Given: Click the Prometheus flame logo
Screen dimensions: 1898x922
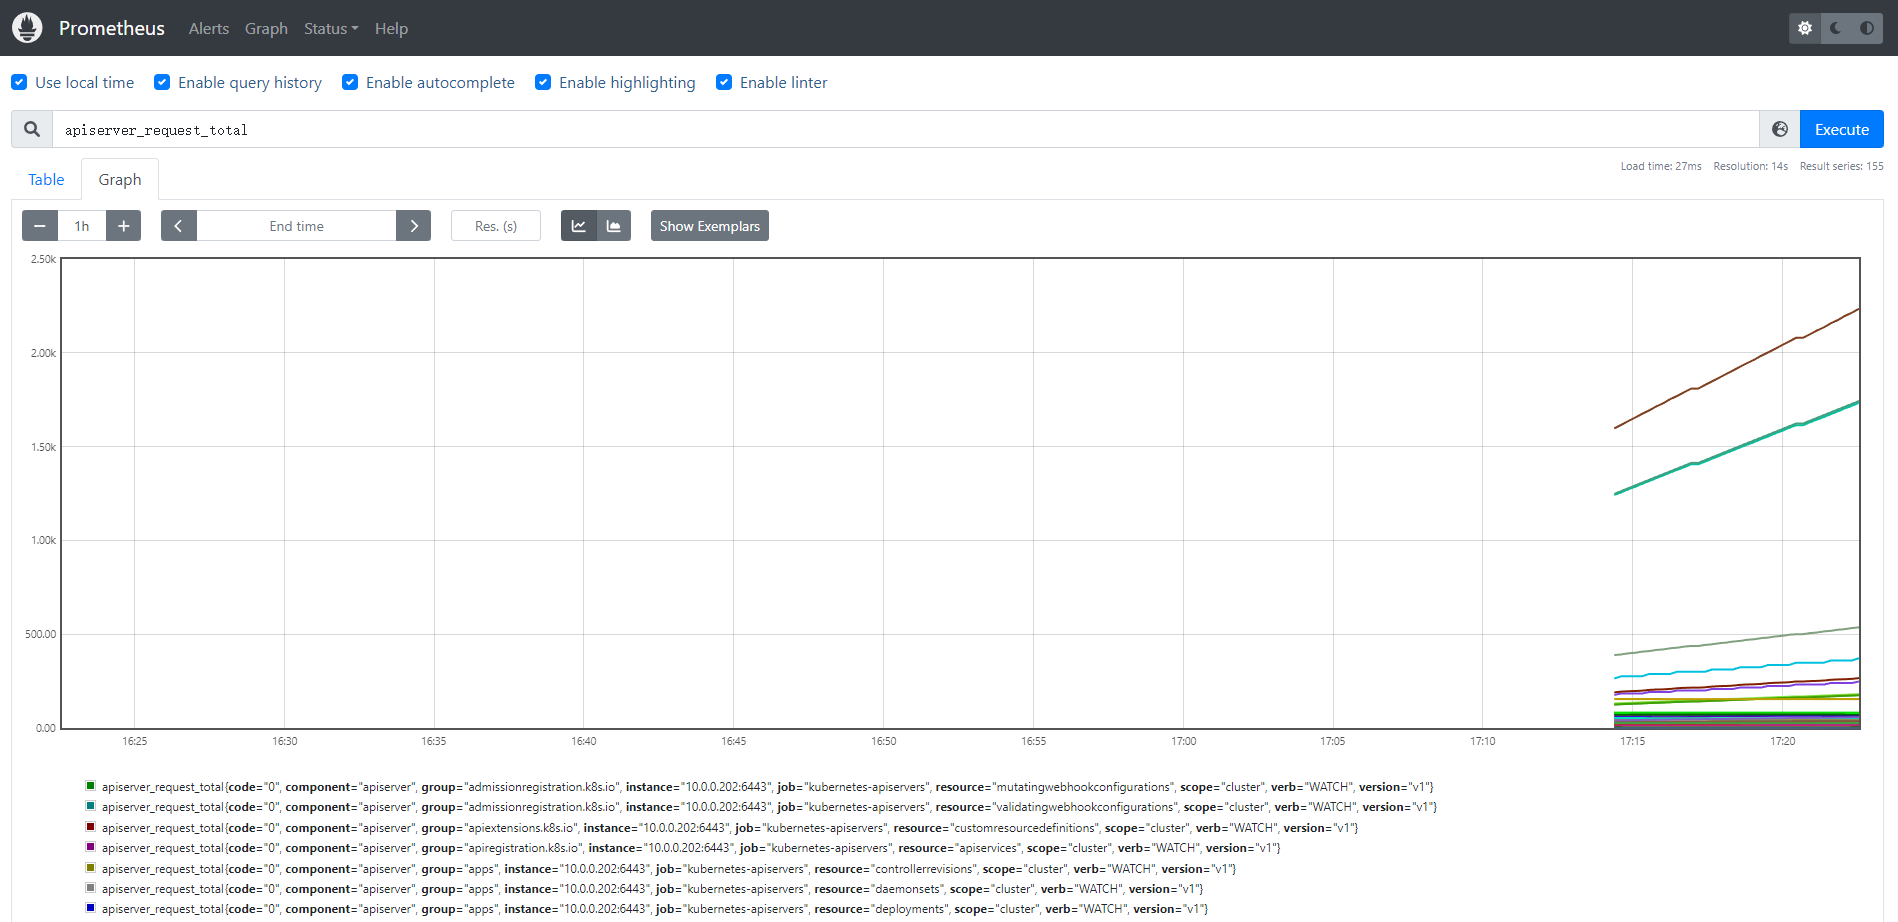Looking at the screenshot, I should coord(27,28).
